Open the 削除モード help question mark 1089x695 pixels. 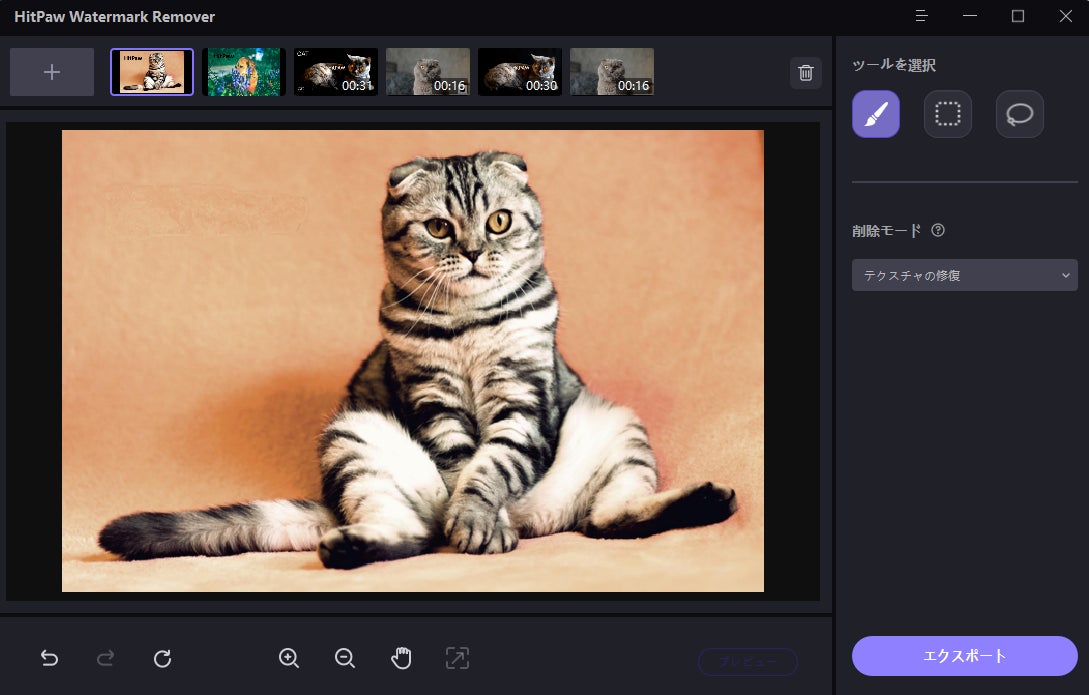[938, 231]
